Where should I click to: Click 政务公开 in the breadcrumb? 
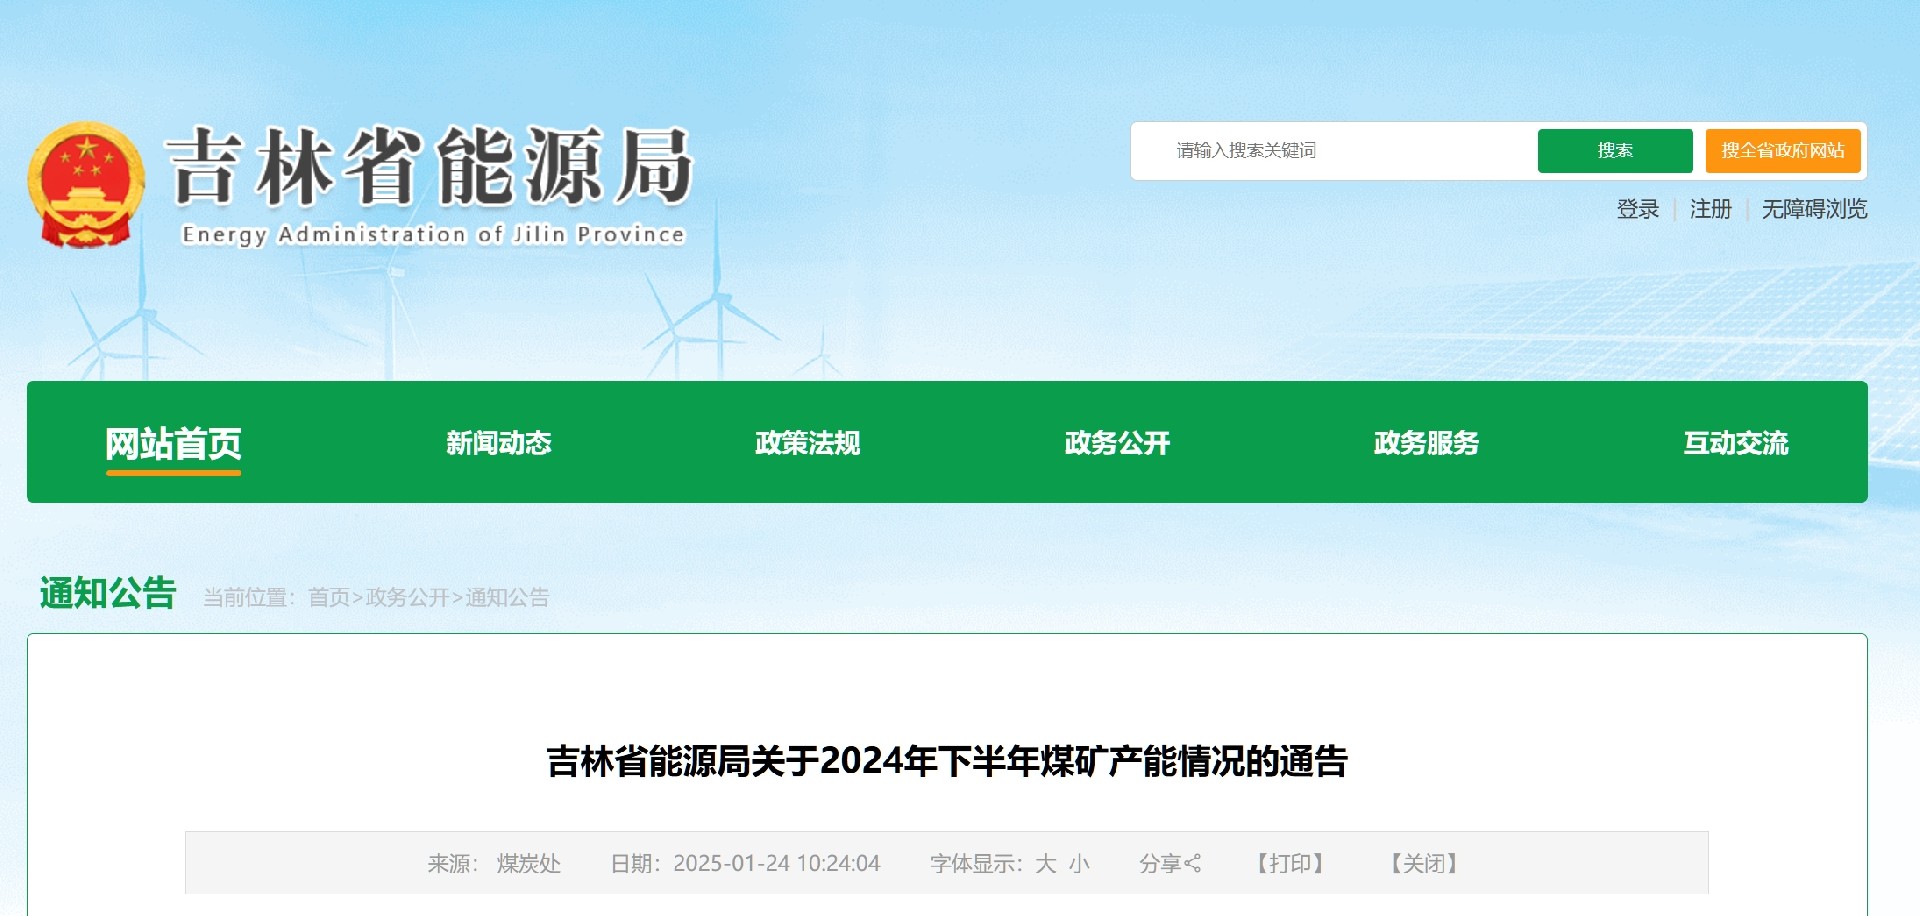click(407, 598)
